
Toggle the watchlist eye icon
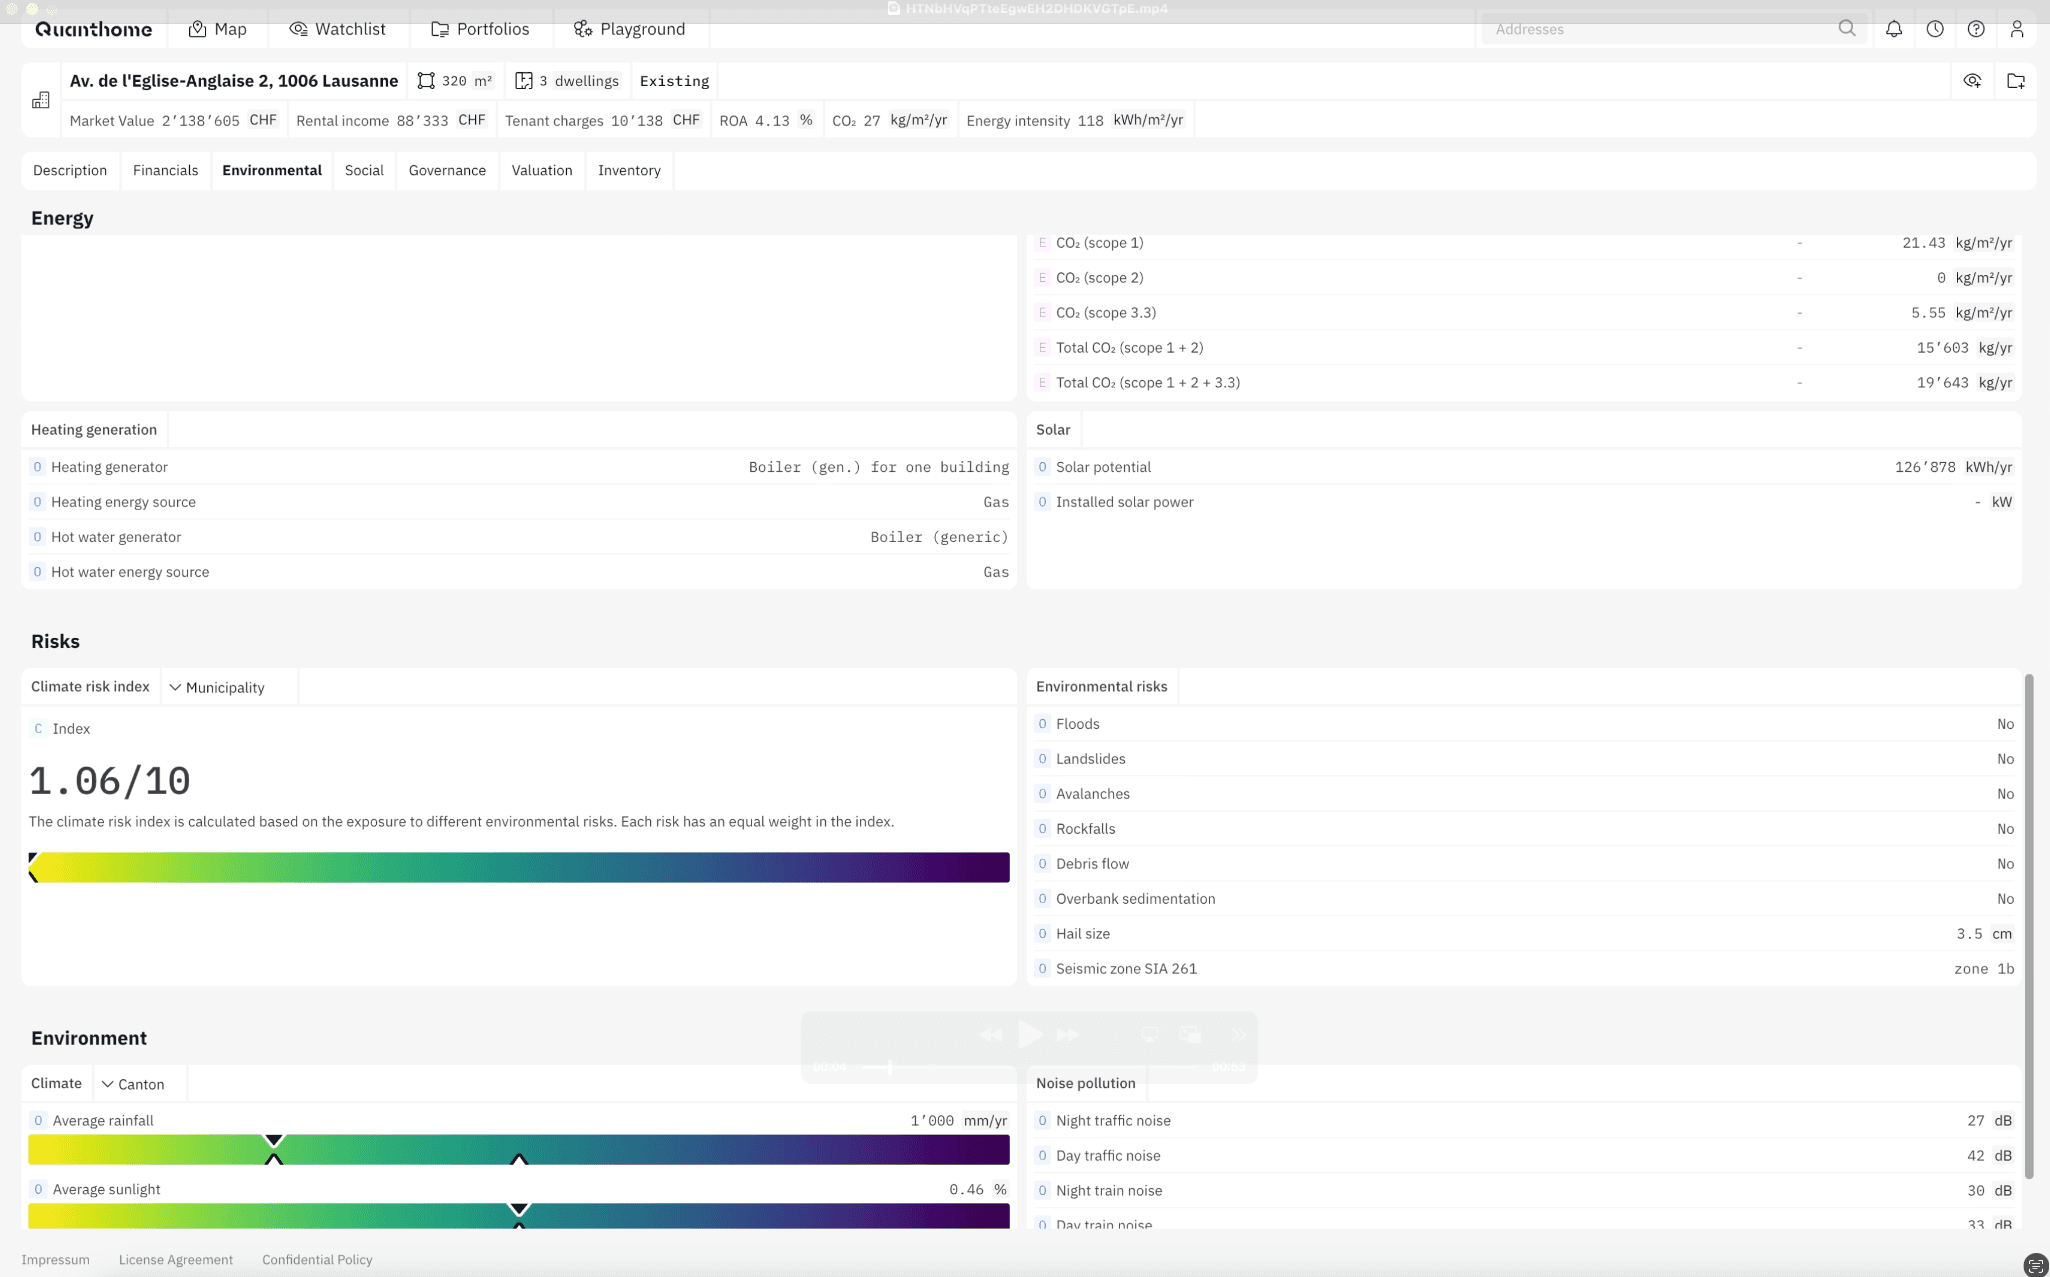tap(1972, 81)
